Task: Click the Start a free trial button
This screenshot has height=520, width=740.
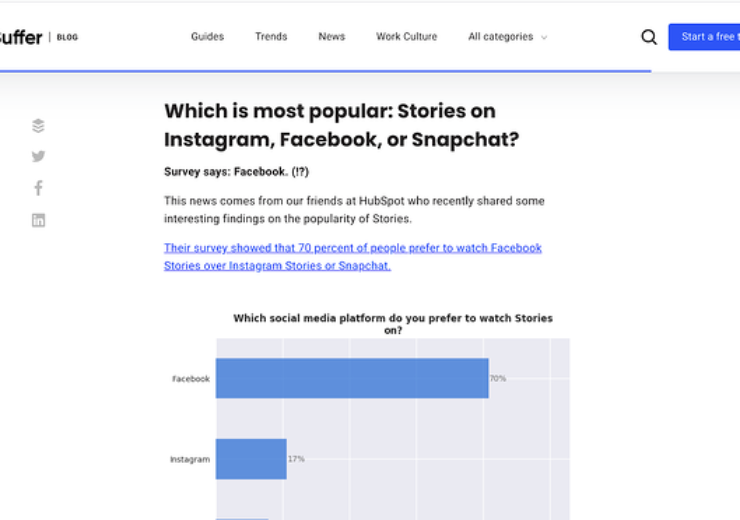Action: point(705,37)
